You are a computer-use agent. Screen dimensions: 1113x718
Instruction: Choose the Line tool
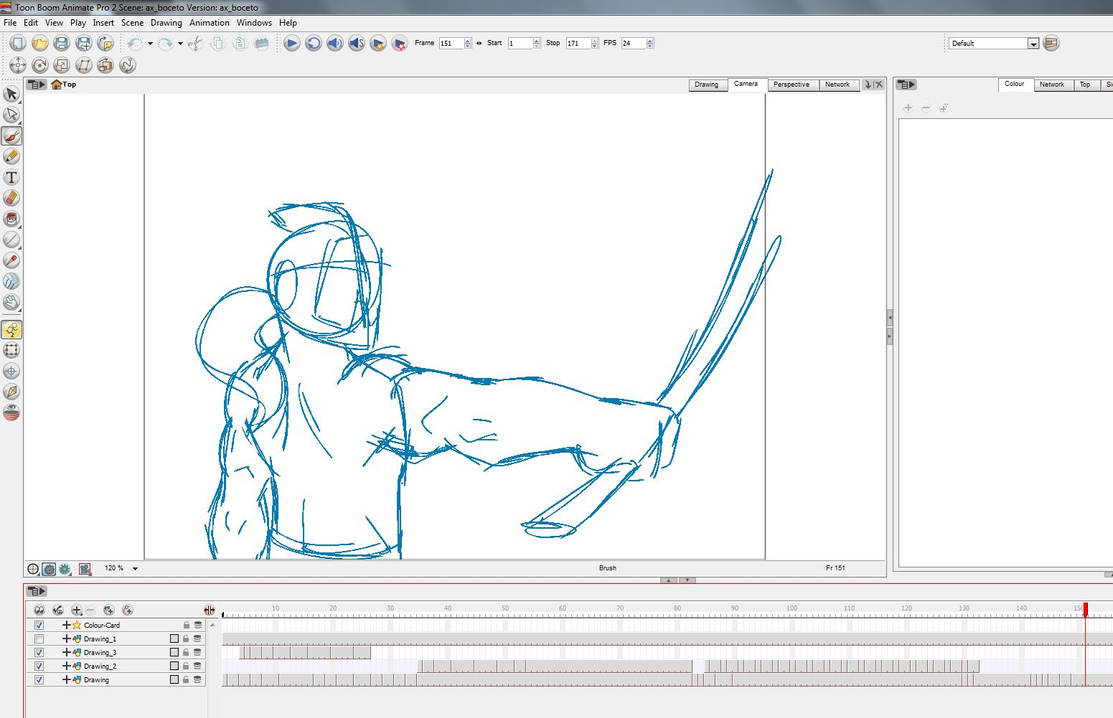(11, 240)
